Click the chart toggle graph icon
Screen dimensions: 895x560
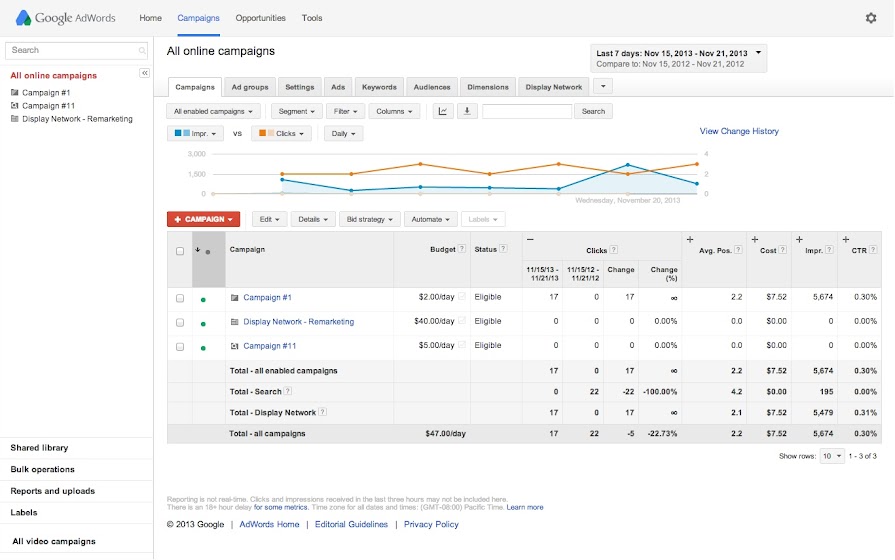click(x=443, y=111)
